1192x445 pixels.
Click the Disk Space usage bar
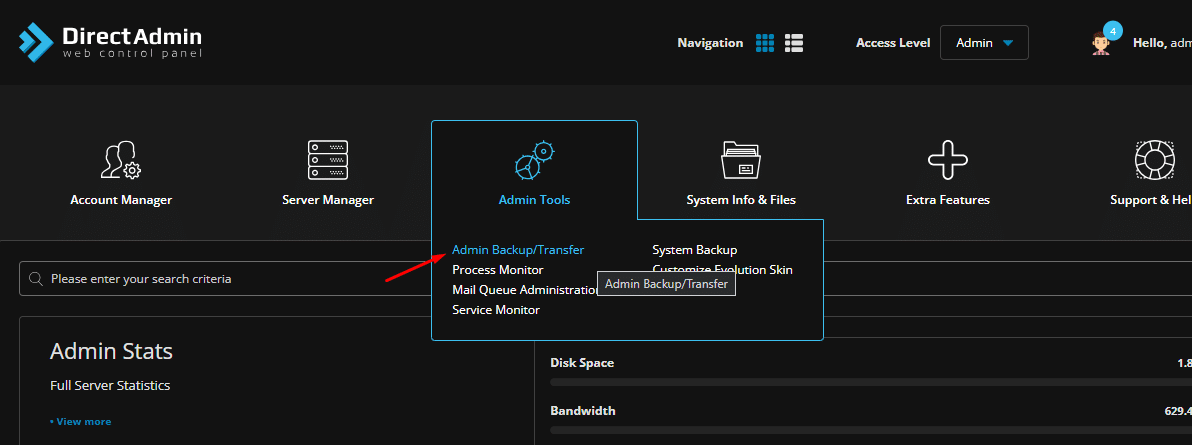tap(871, 381)
